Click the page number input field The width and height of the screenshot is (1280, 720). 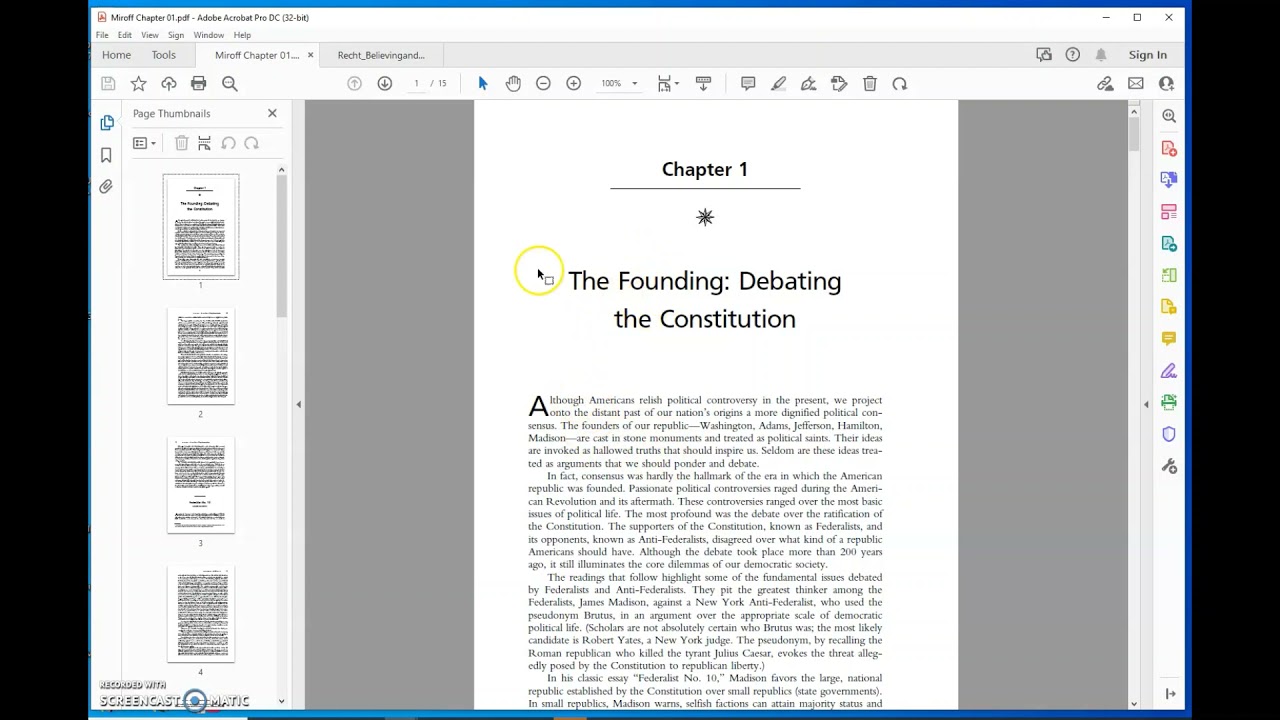tap(416, 84)
